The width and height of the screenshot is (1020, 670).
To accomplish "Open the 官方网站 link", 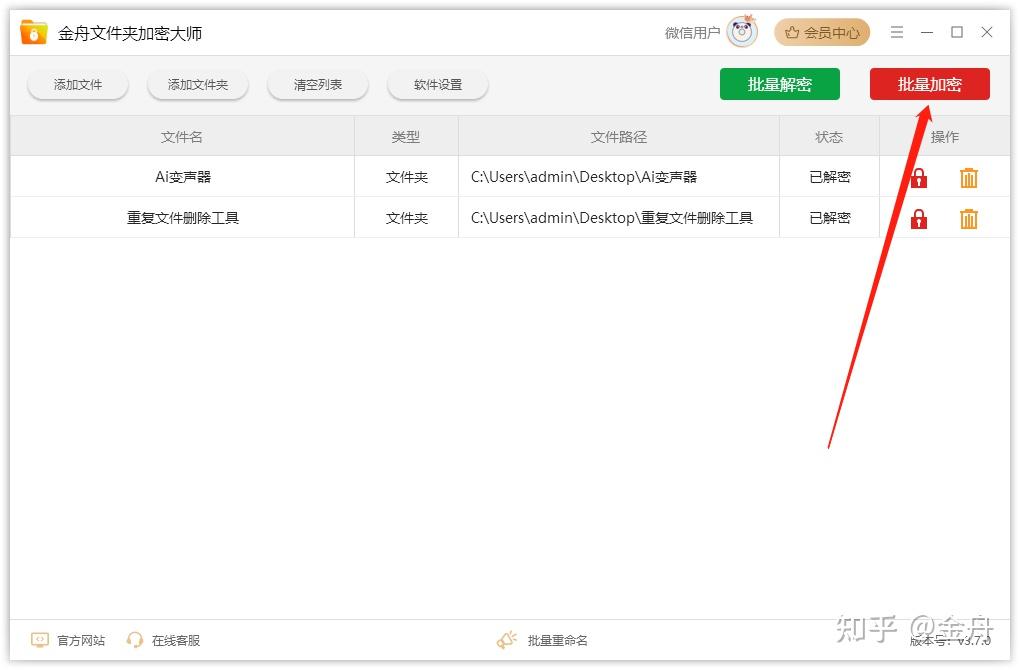I will pos(81,641).
